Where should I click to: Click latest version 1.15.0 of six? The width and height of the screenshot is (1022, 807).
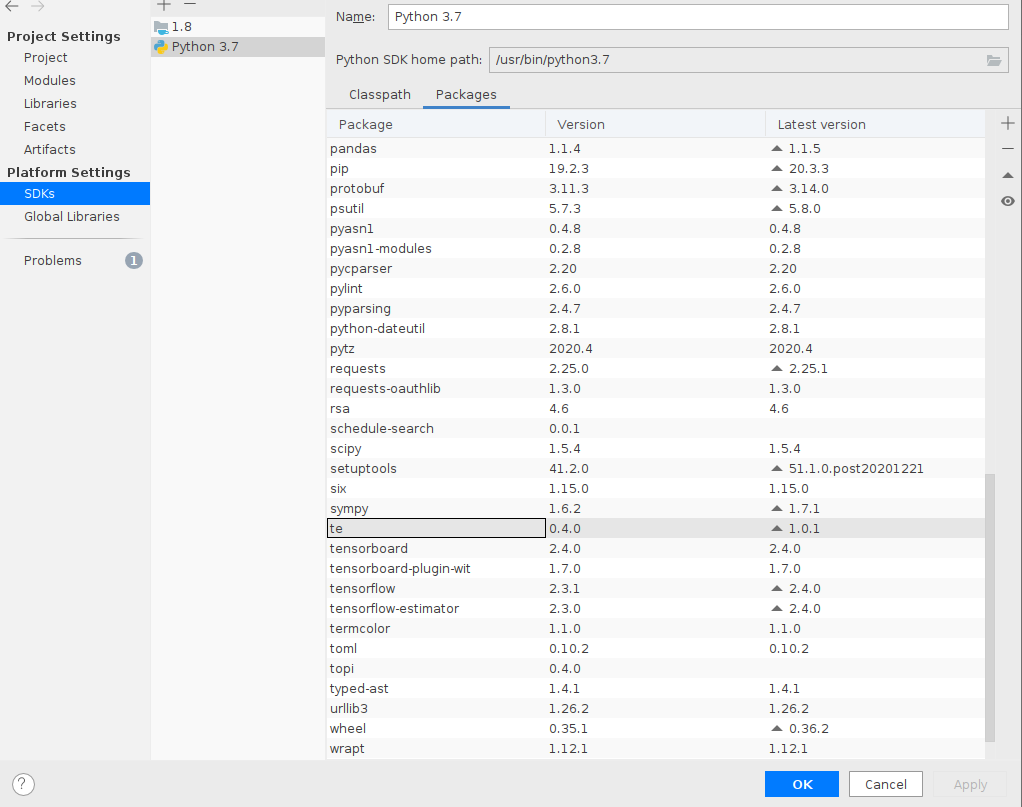[x=789, y=489]
